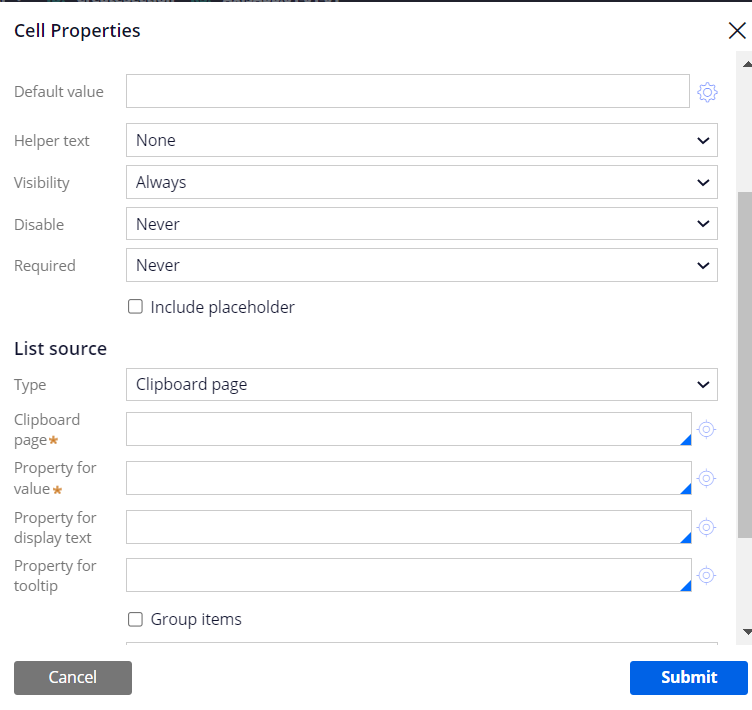The image size is (752, 710).
Task: Enable the Include placeholder checkbox
Action: pos(135,307)
